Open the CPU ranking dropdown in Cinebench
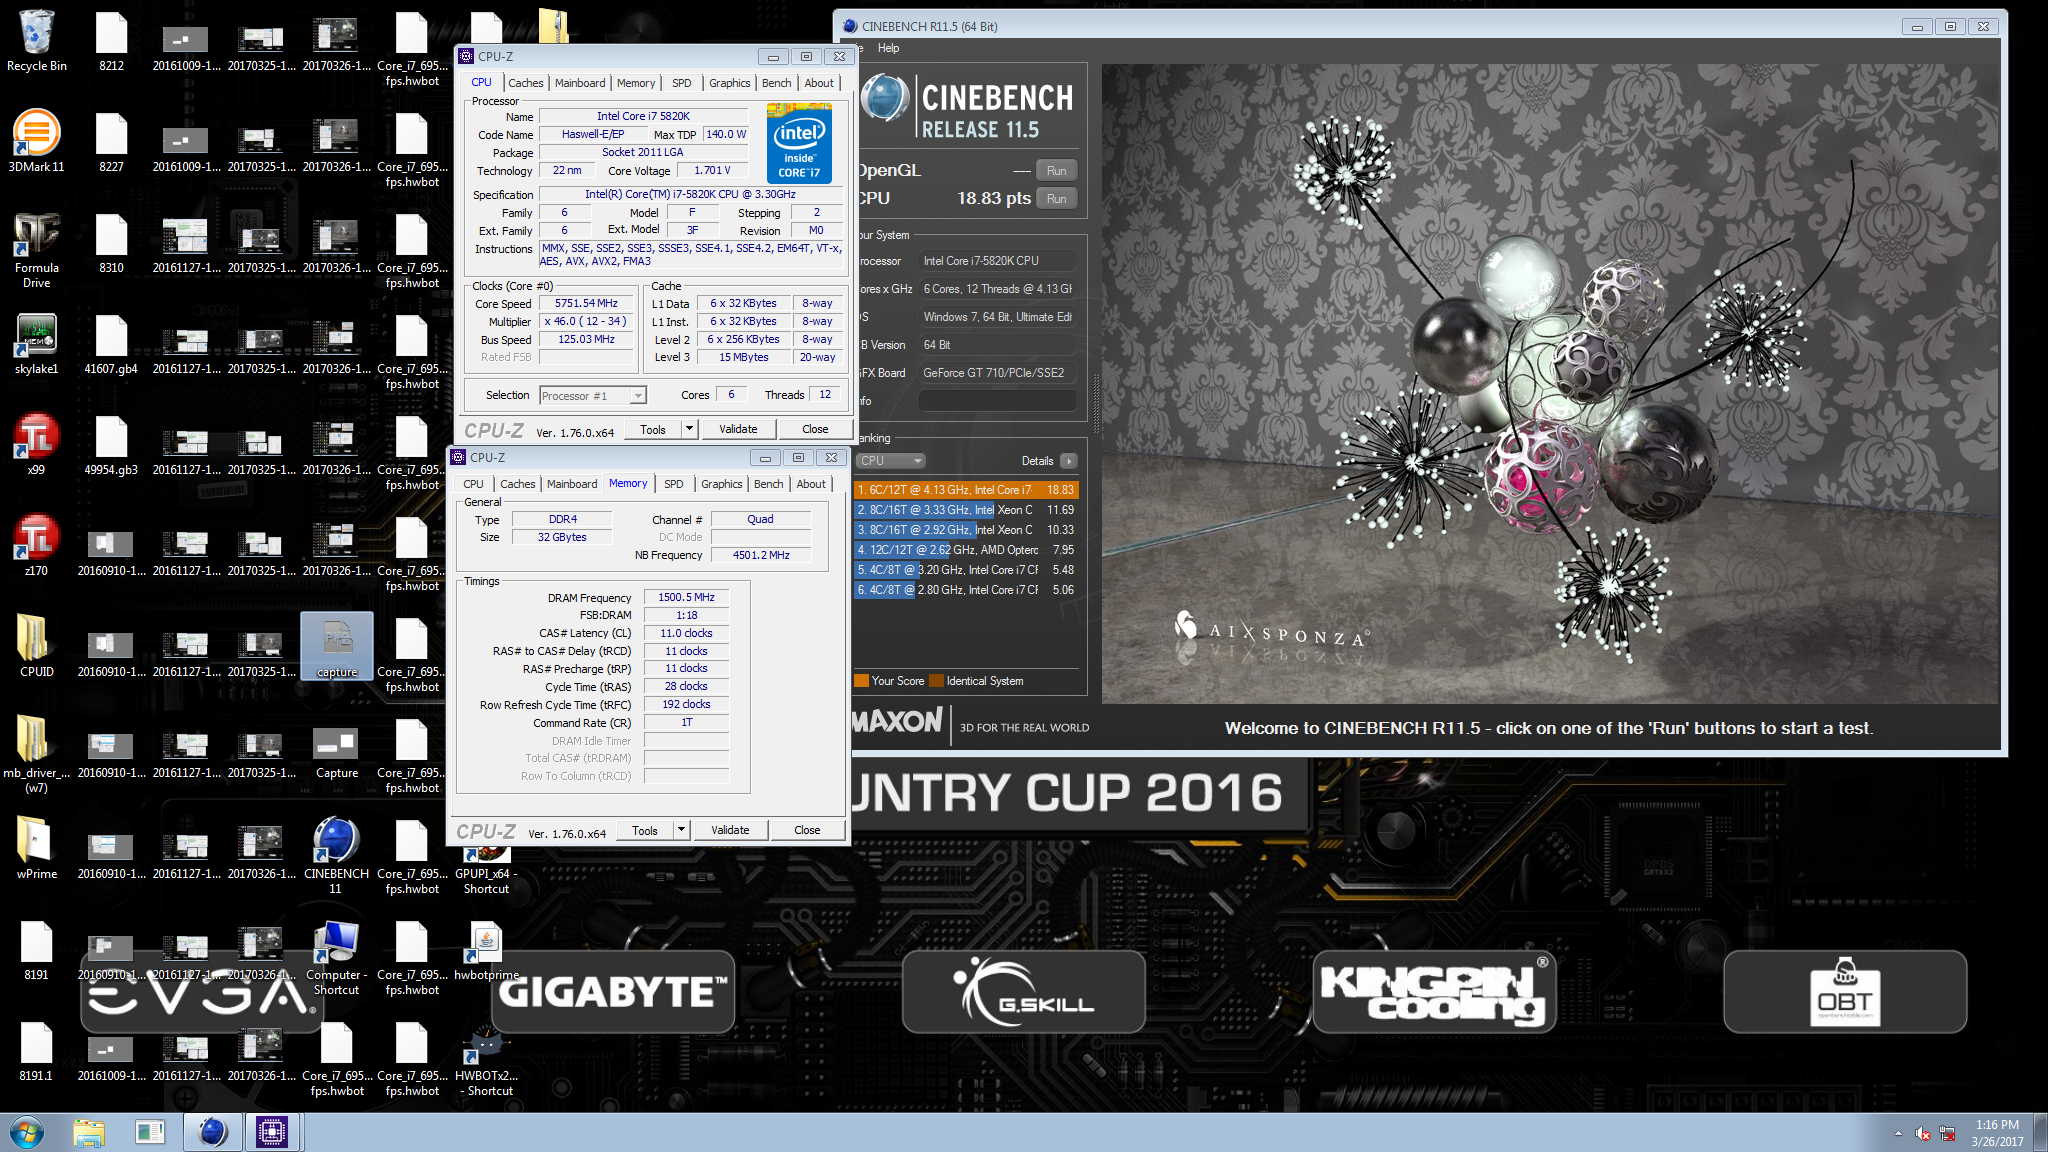Viewport: 2048px width, 1152px height. click(890, 461)
